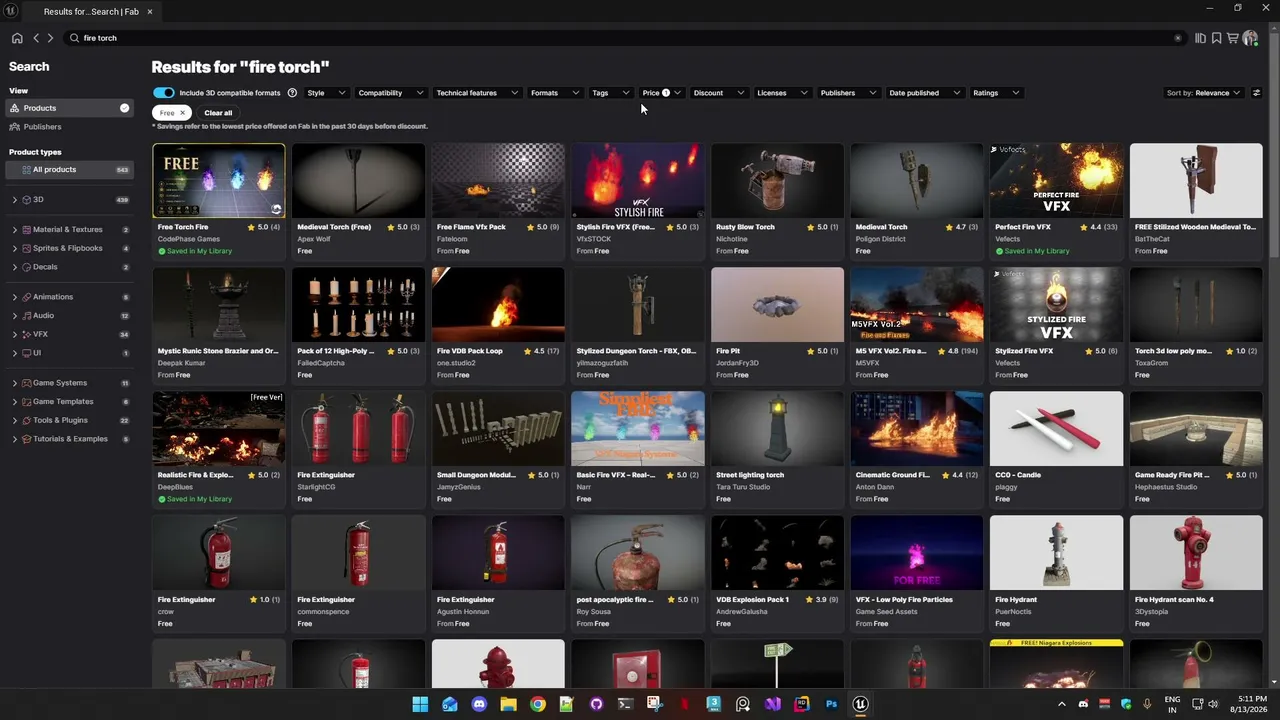Change the Sort by Relevance dropdown
The width and height of the screenshot is (1280, 720).
tap(1203, 93)
